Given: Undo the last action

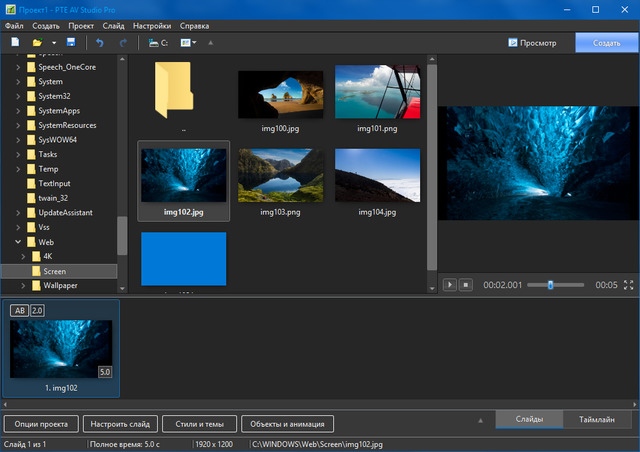Looking at the screenshot, I should click(99, 43).
